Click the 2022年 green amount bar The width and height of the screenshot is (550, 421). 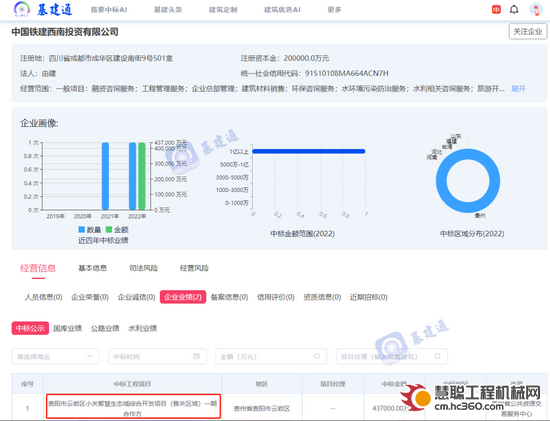click(142, 176)
